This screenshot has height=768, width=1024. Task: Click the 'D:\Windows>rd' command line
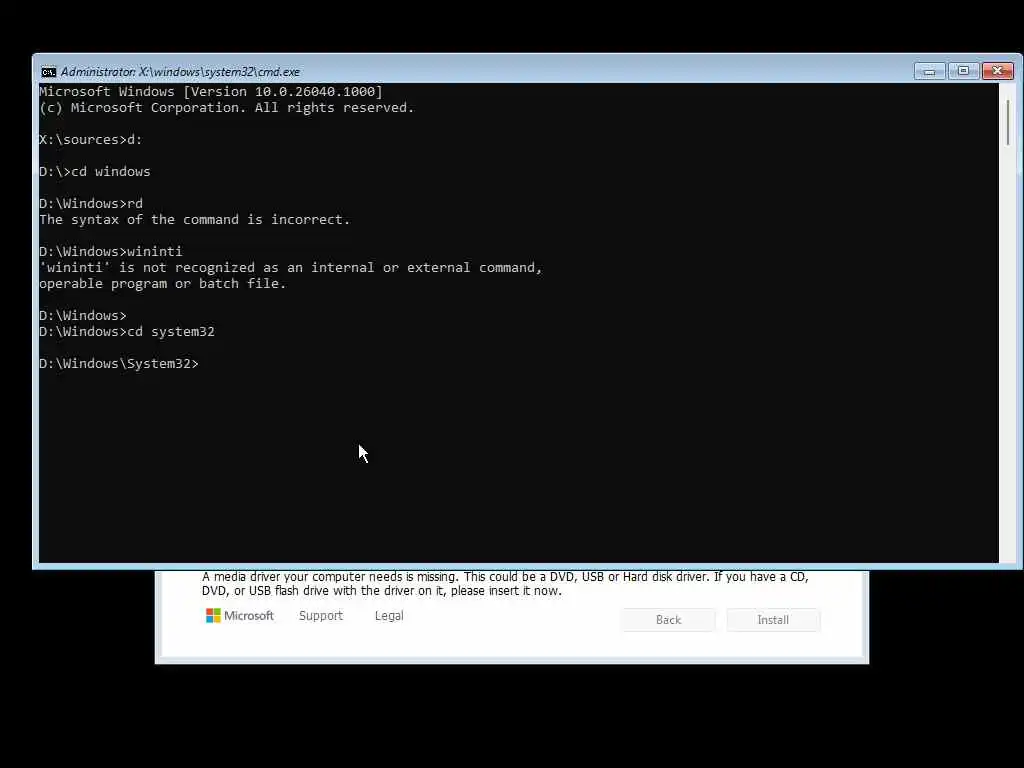[91, 203]
